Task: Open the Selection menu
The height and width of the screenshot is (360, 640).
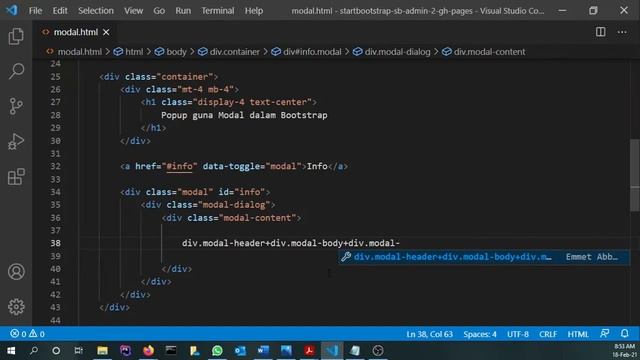Action: coord(96,11)
